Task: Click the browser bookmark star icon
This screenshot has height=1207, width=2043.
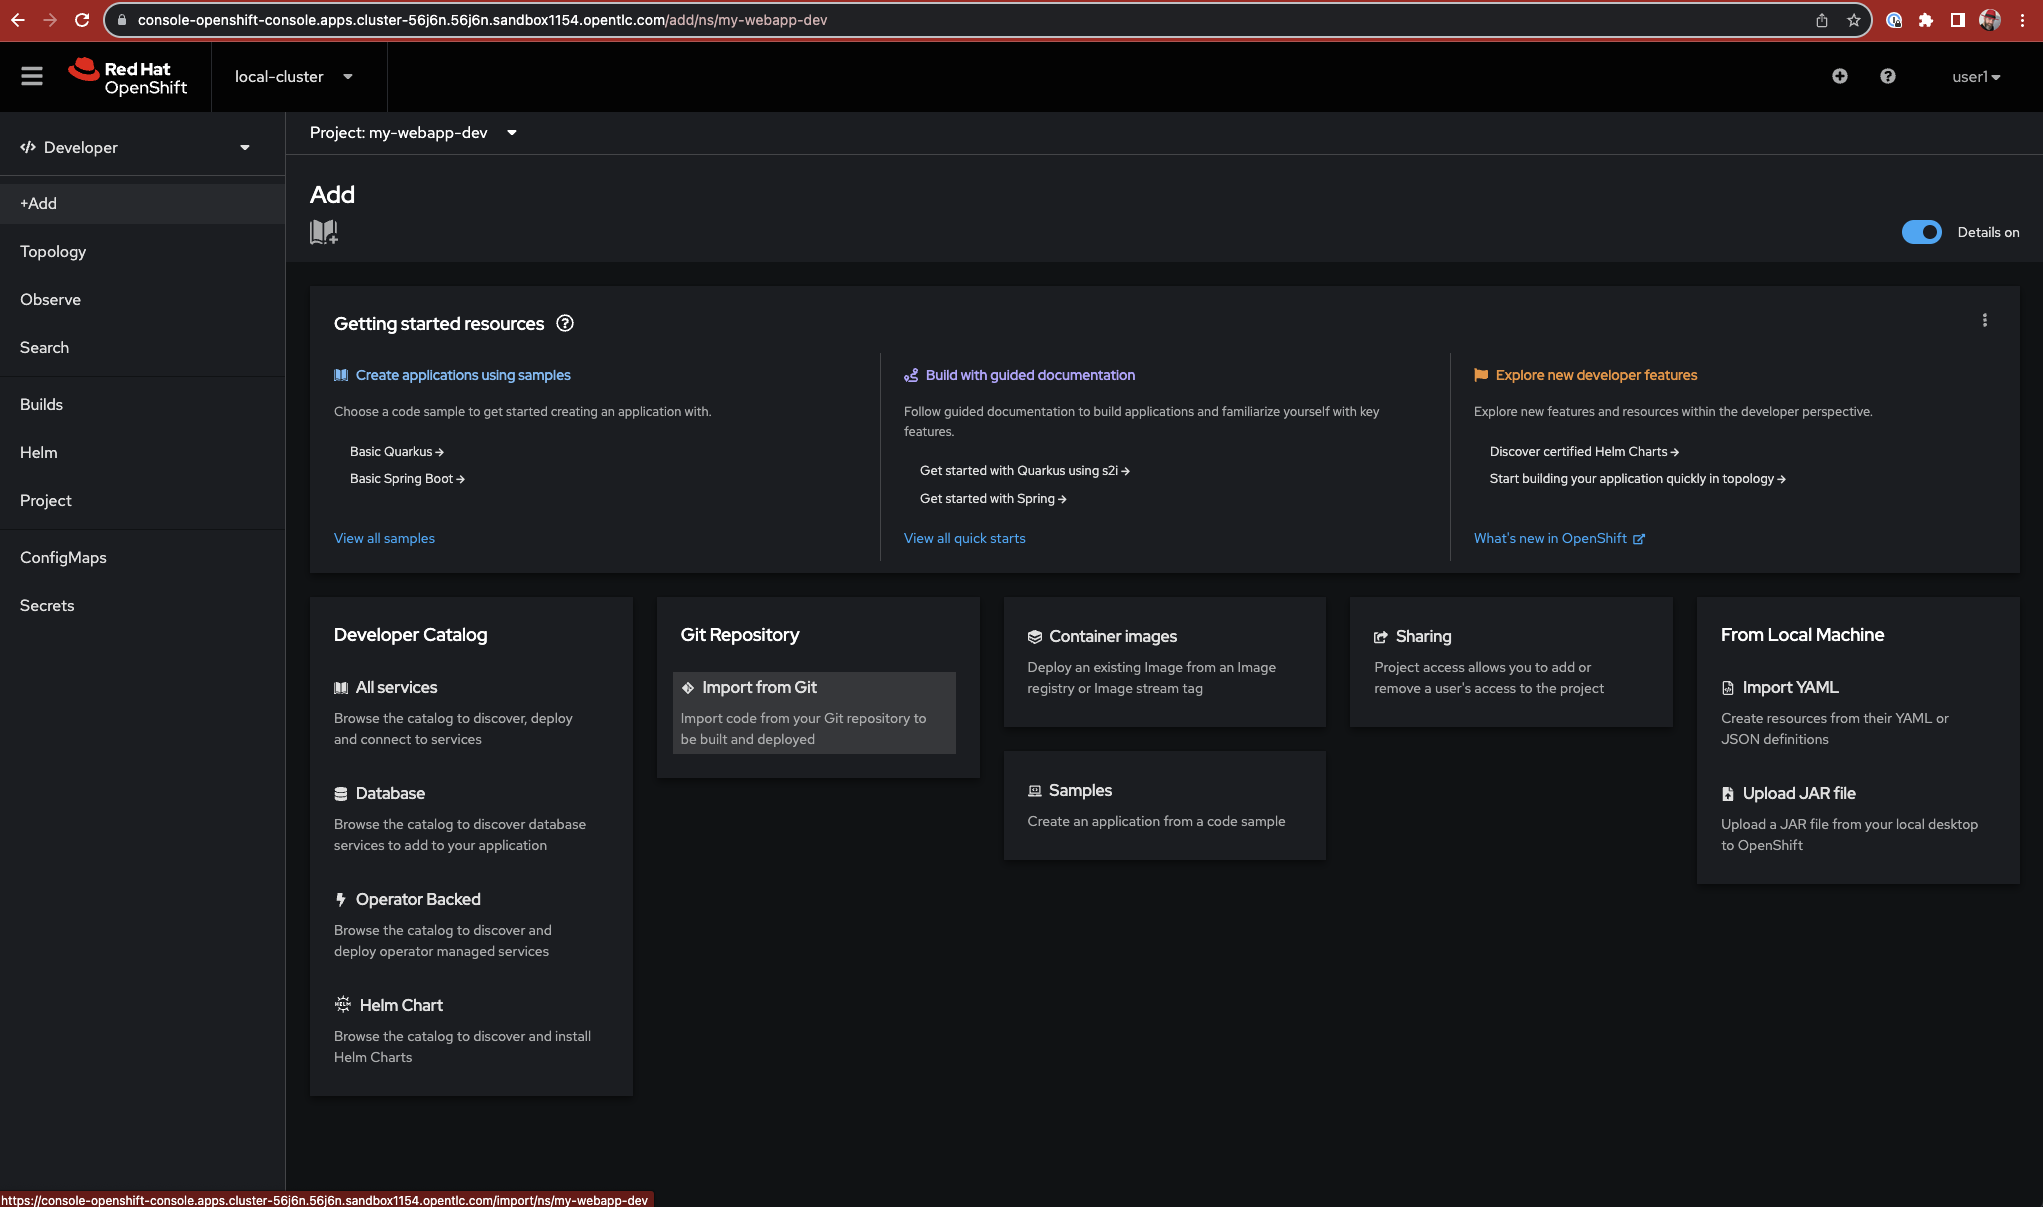Action: [x=1853, y=20]
